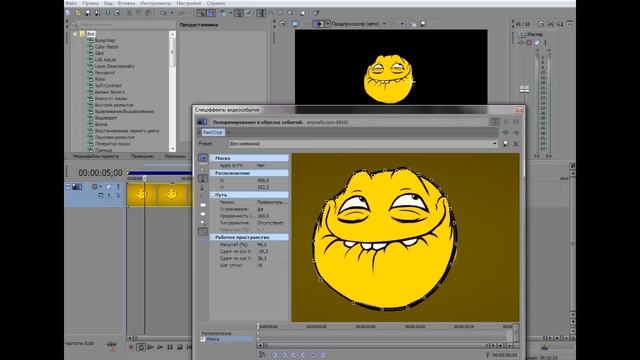Click the Режим value in Путь
The image size is (640, 360).
pos(272,202)
